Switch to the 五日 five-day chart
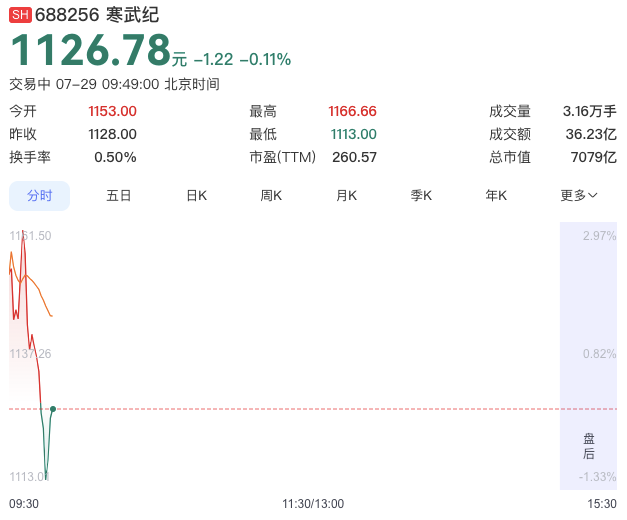 [x=119, y=196]
